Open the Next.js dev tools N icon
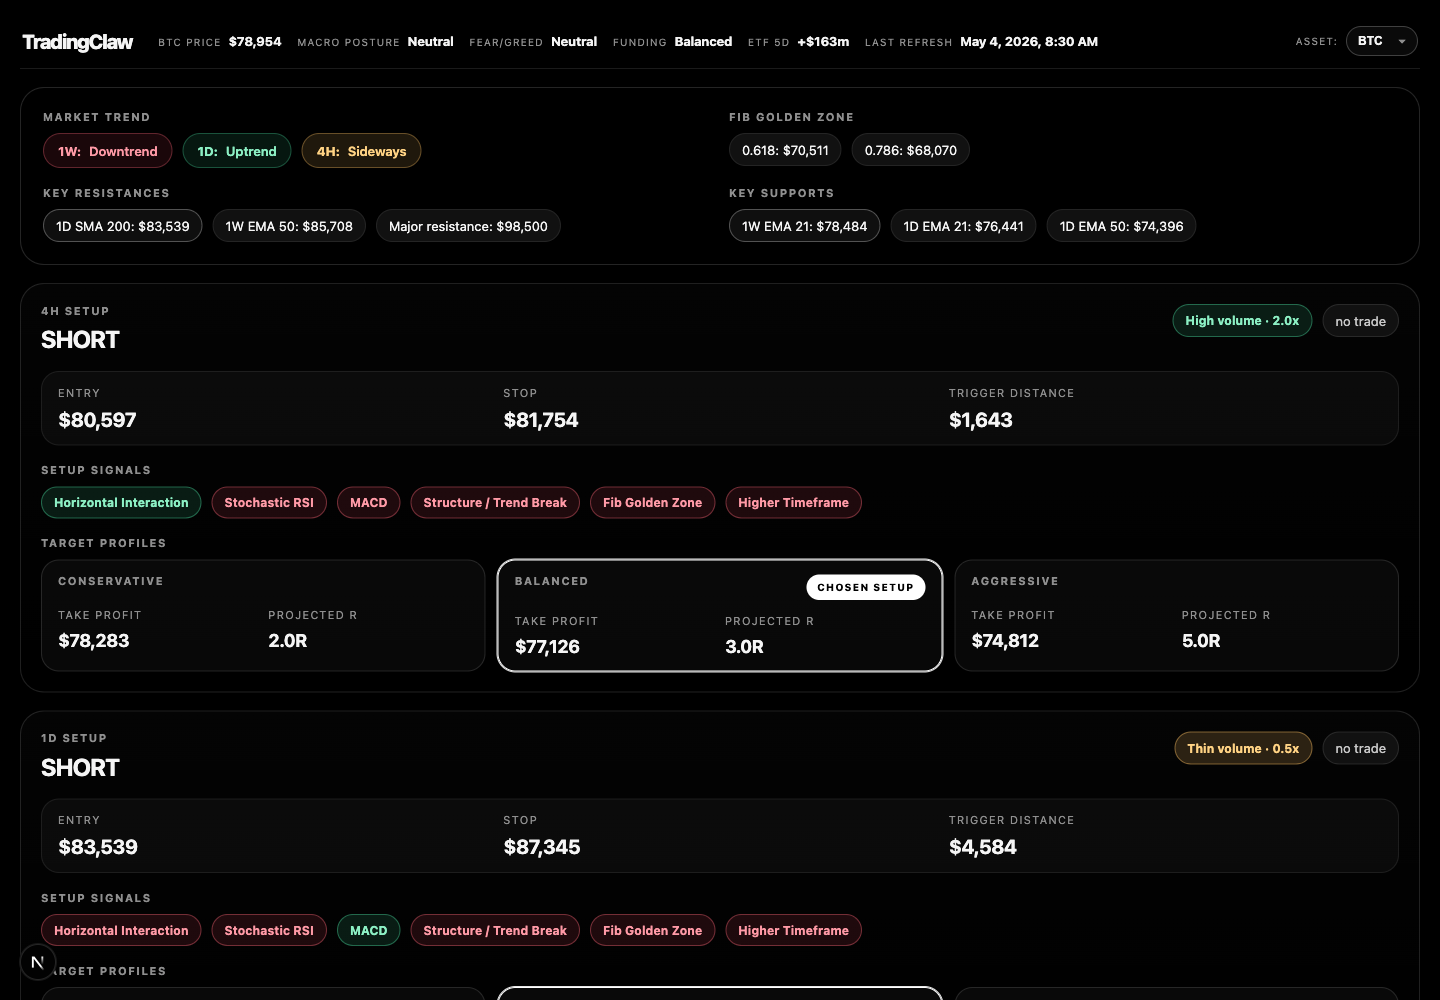This screenshot has height=1000, width=1440. tap(37, 962)
